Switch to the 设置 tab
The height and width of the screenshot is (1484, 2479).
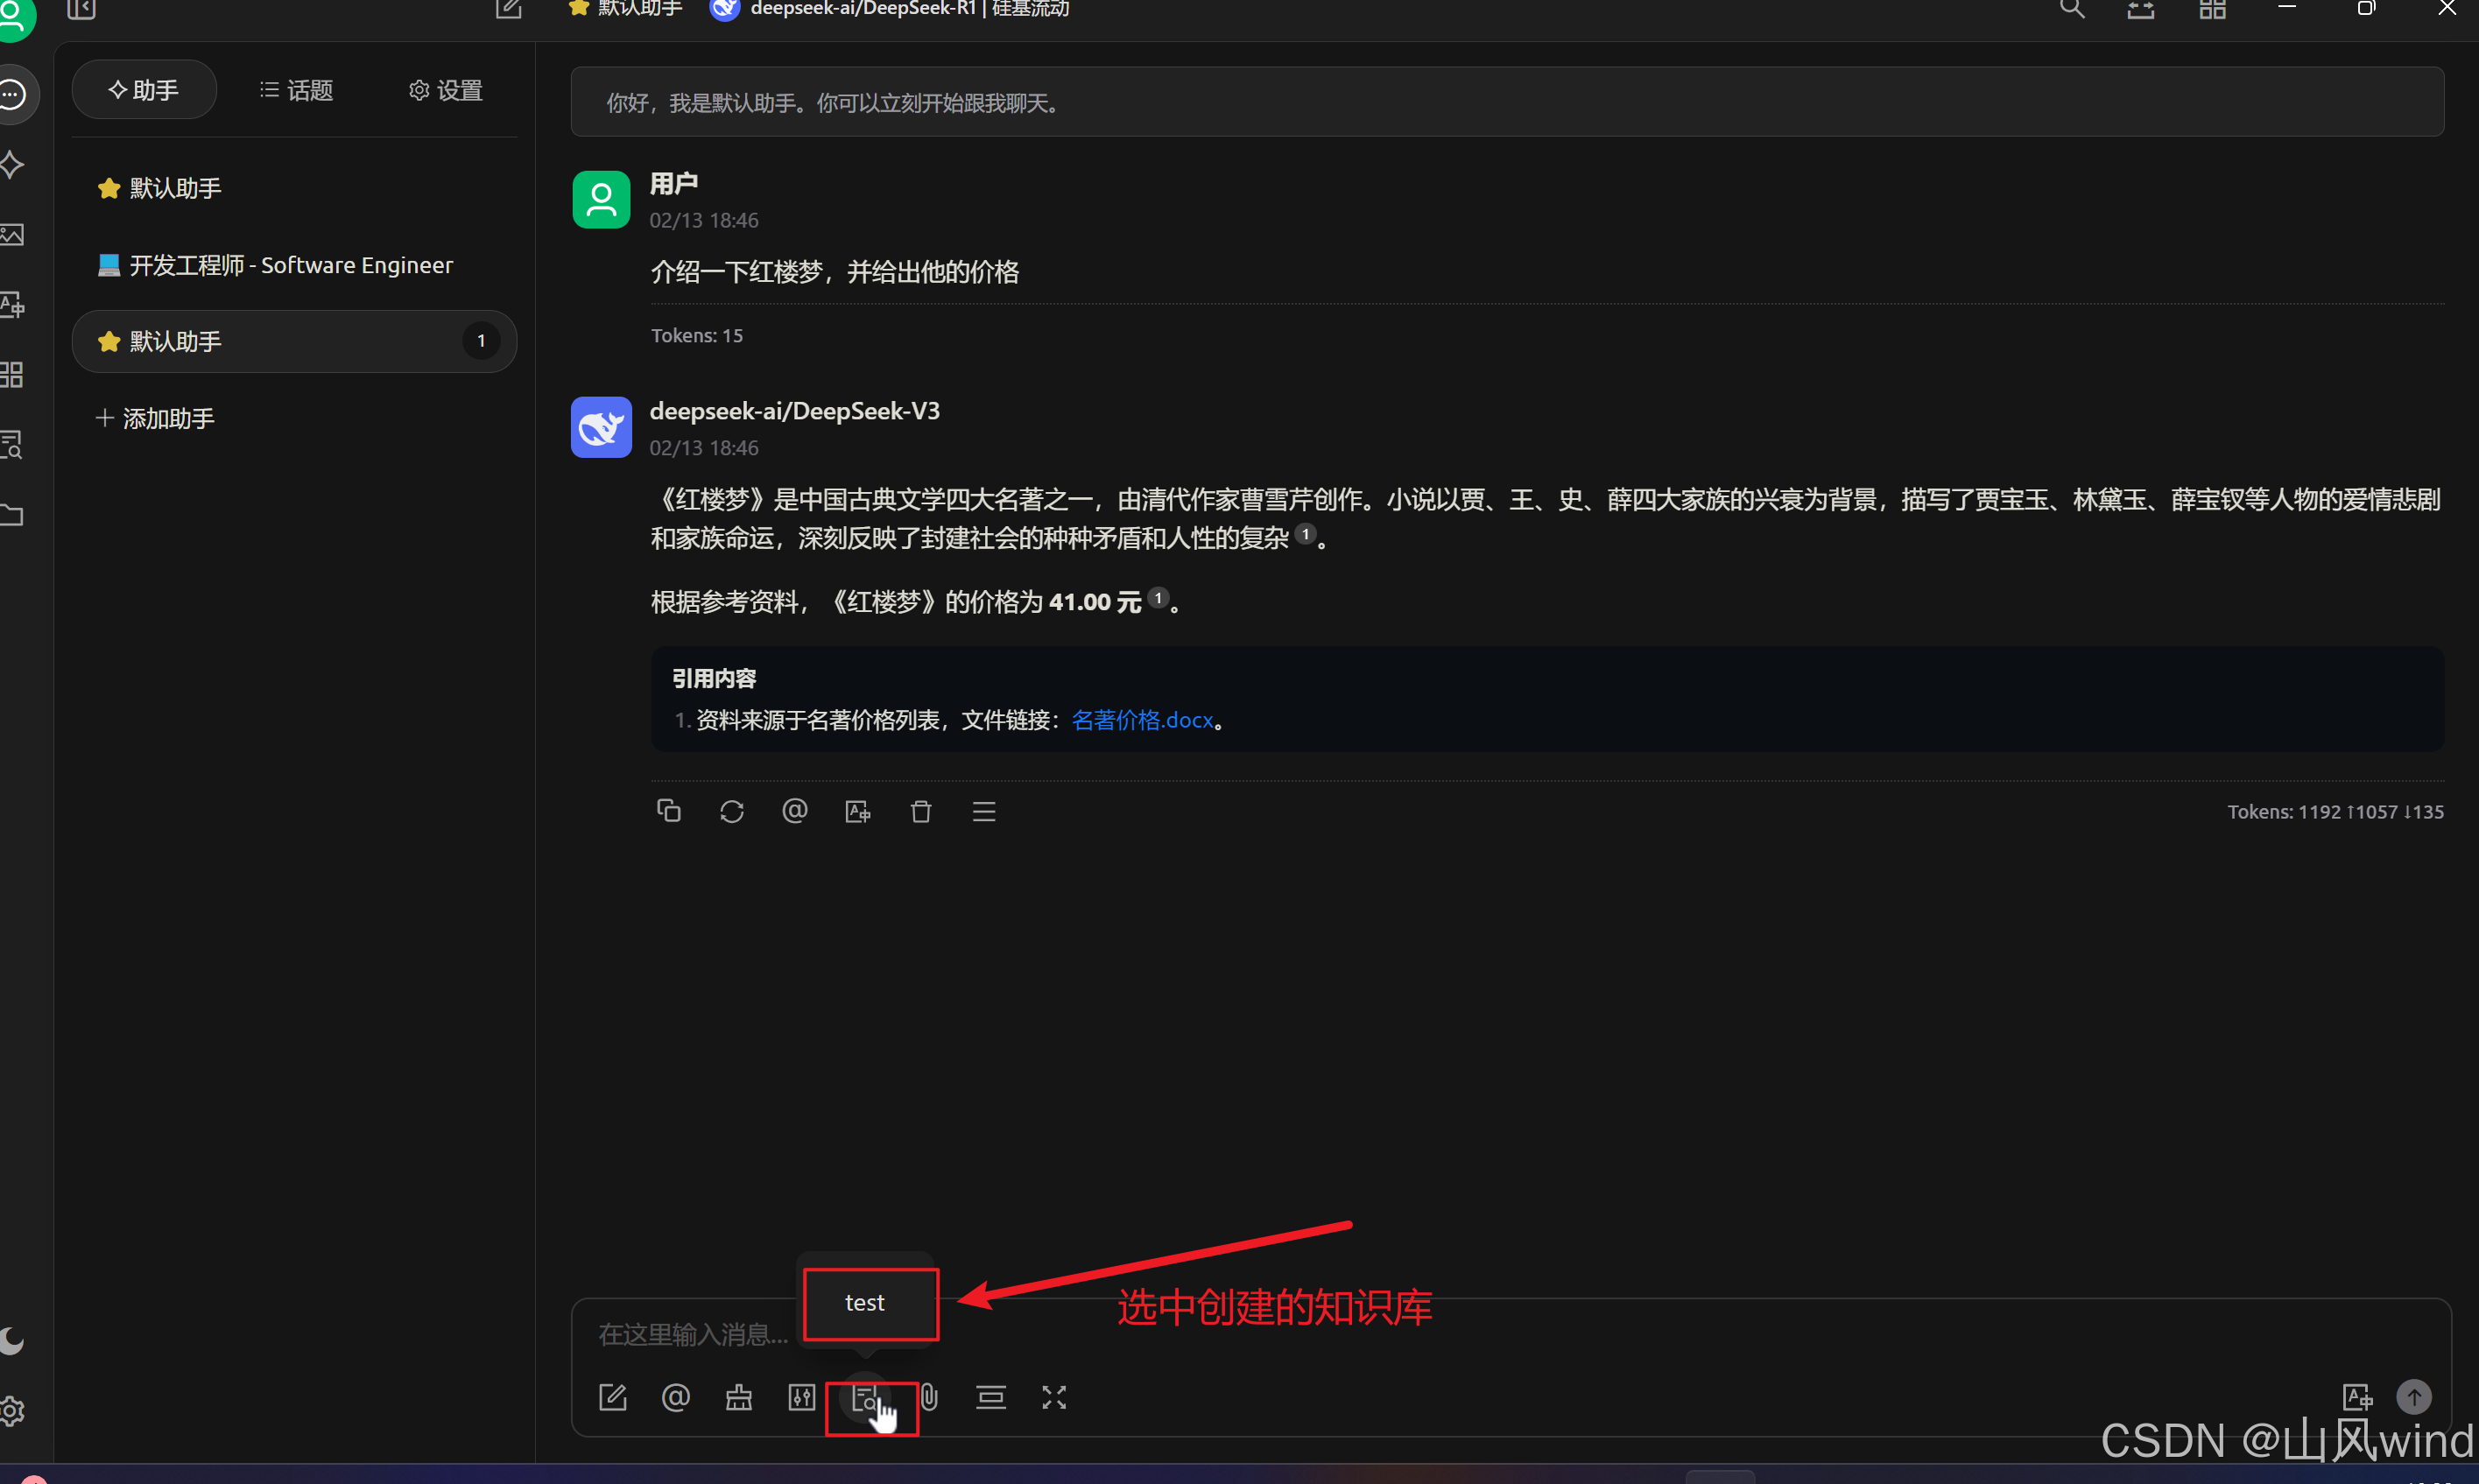point(446,90)
